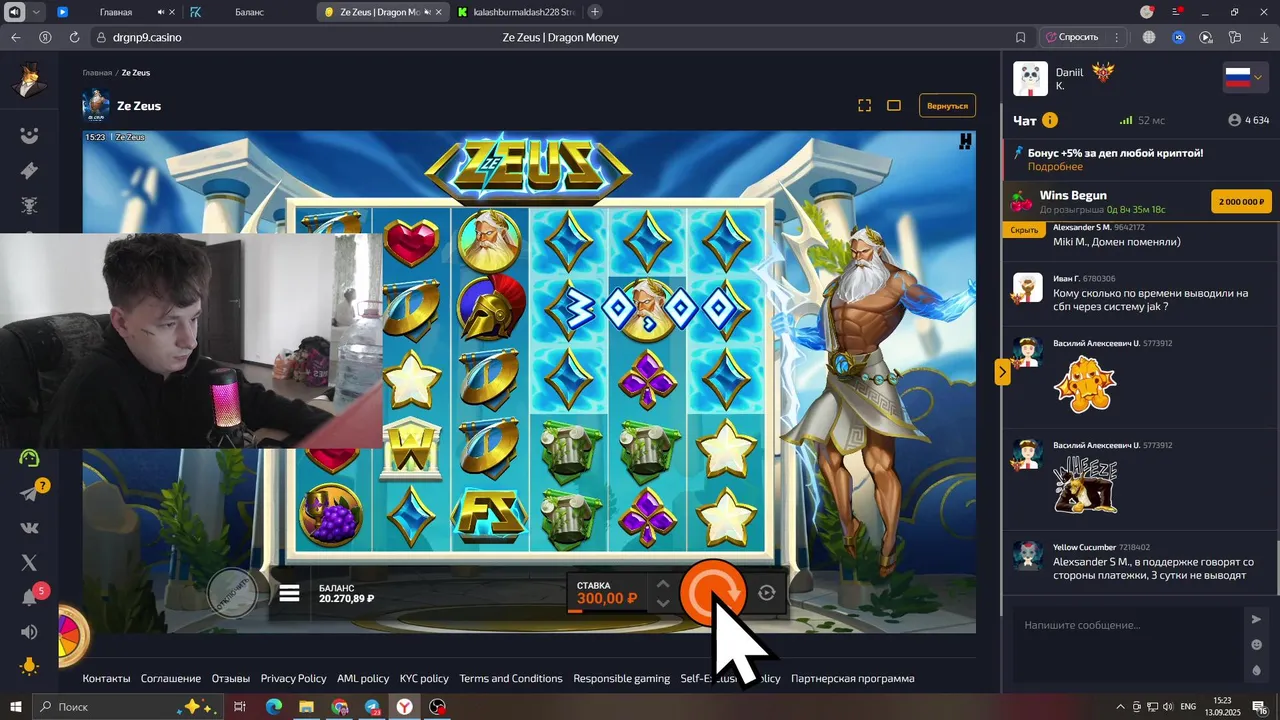The width and height of the screenshot is (1280, 720).
Task: Open Windows Start menu
Action: pos(16,706)
